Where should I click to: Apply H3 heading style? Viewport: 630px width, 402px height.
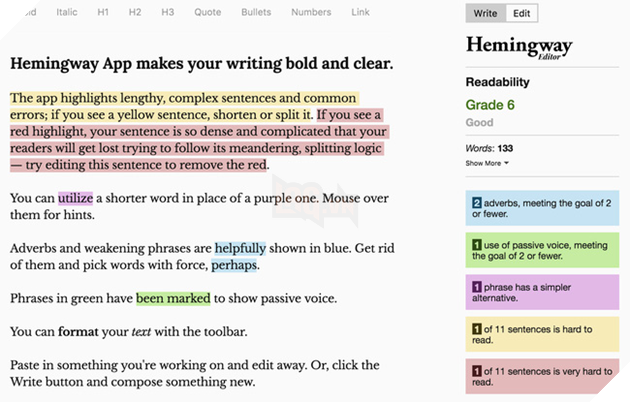point(168,12)
